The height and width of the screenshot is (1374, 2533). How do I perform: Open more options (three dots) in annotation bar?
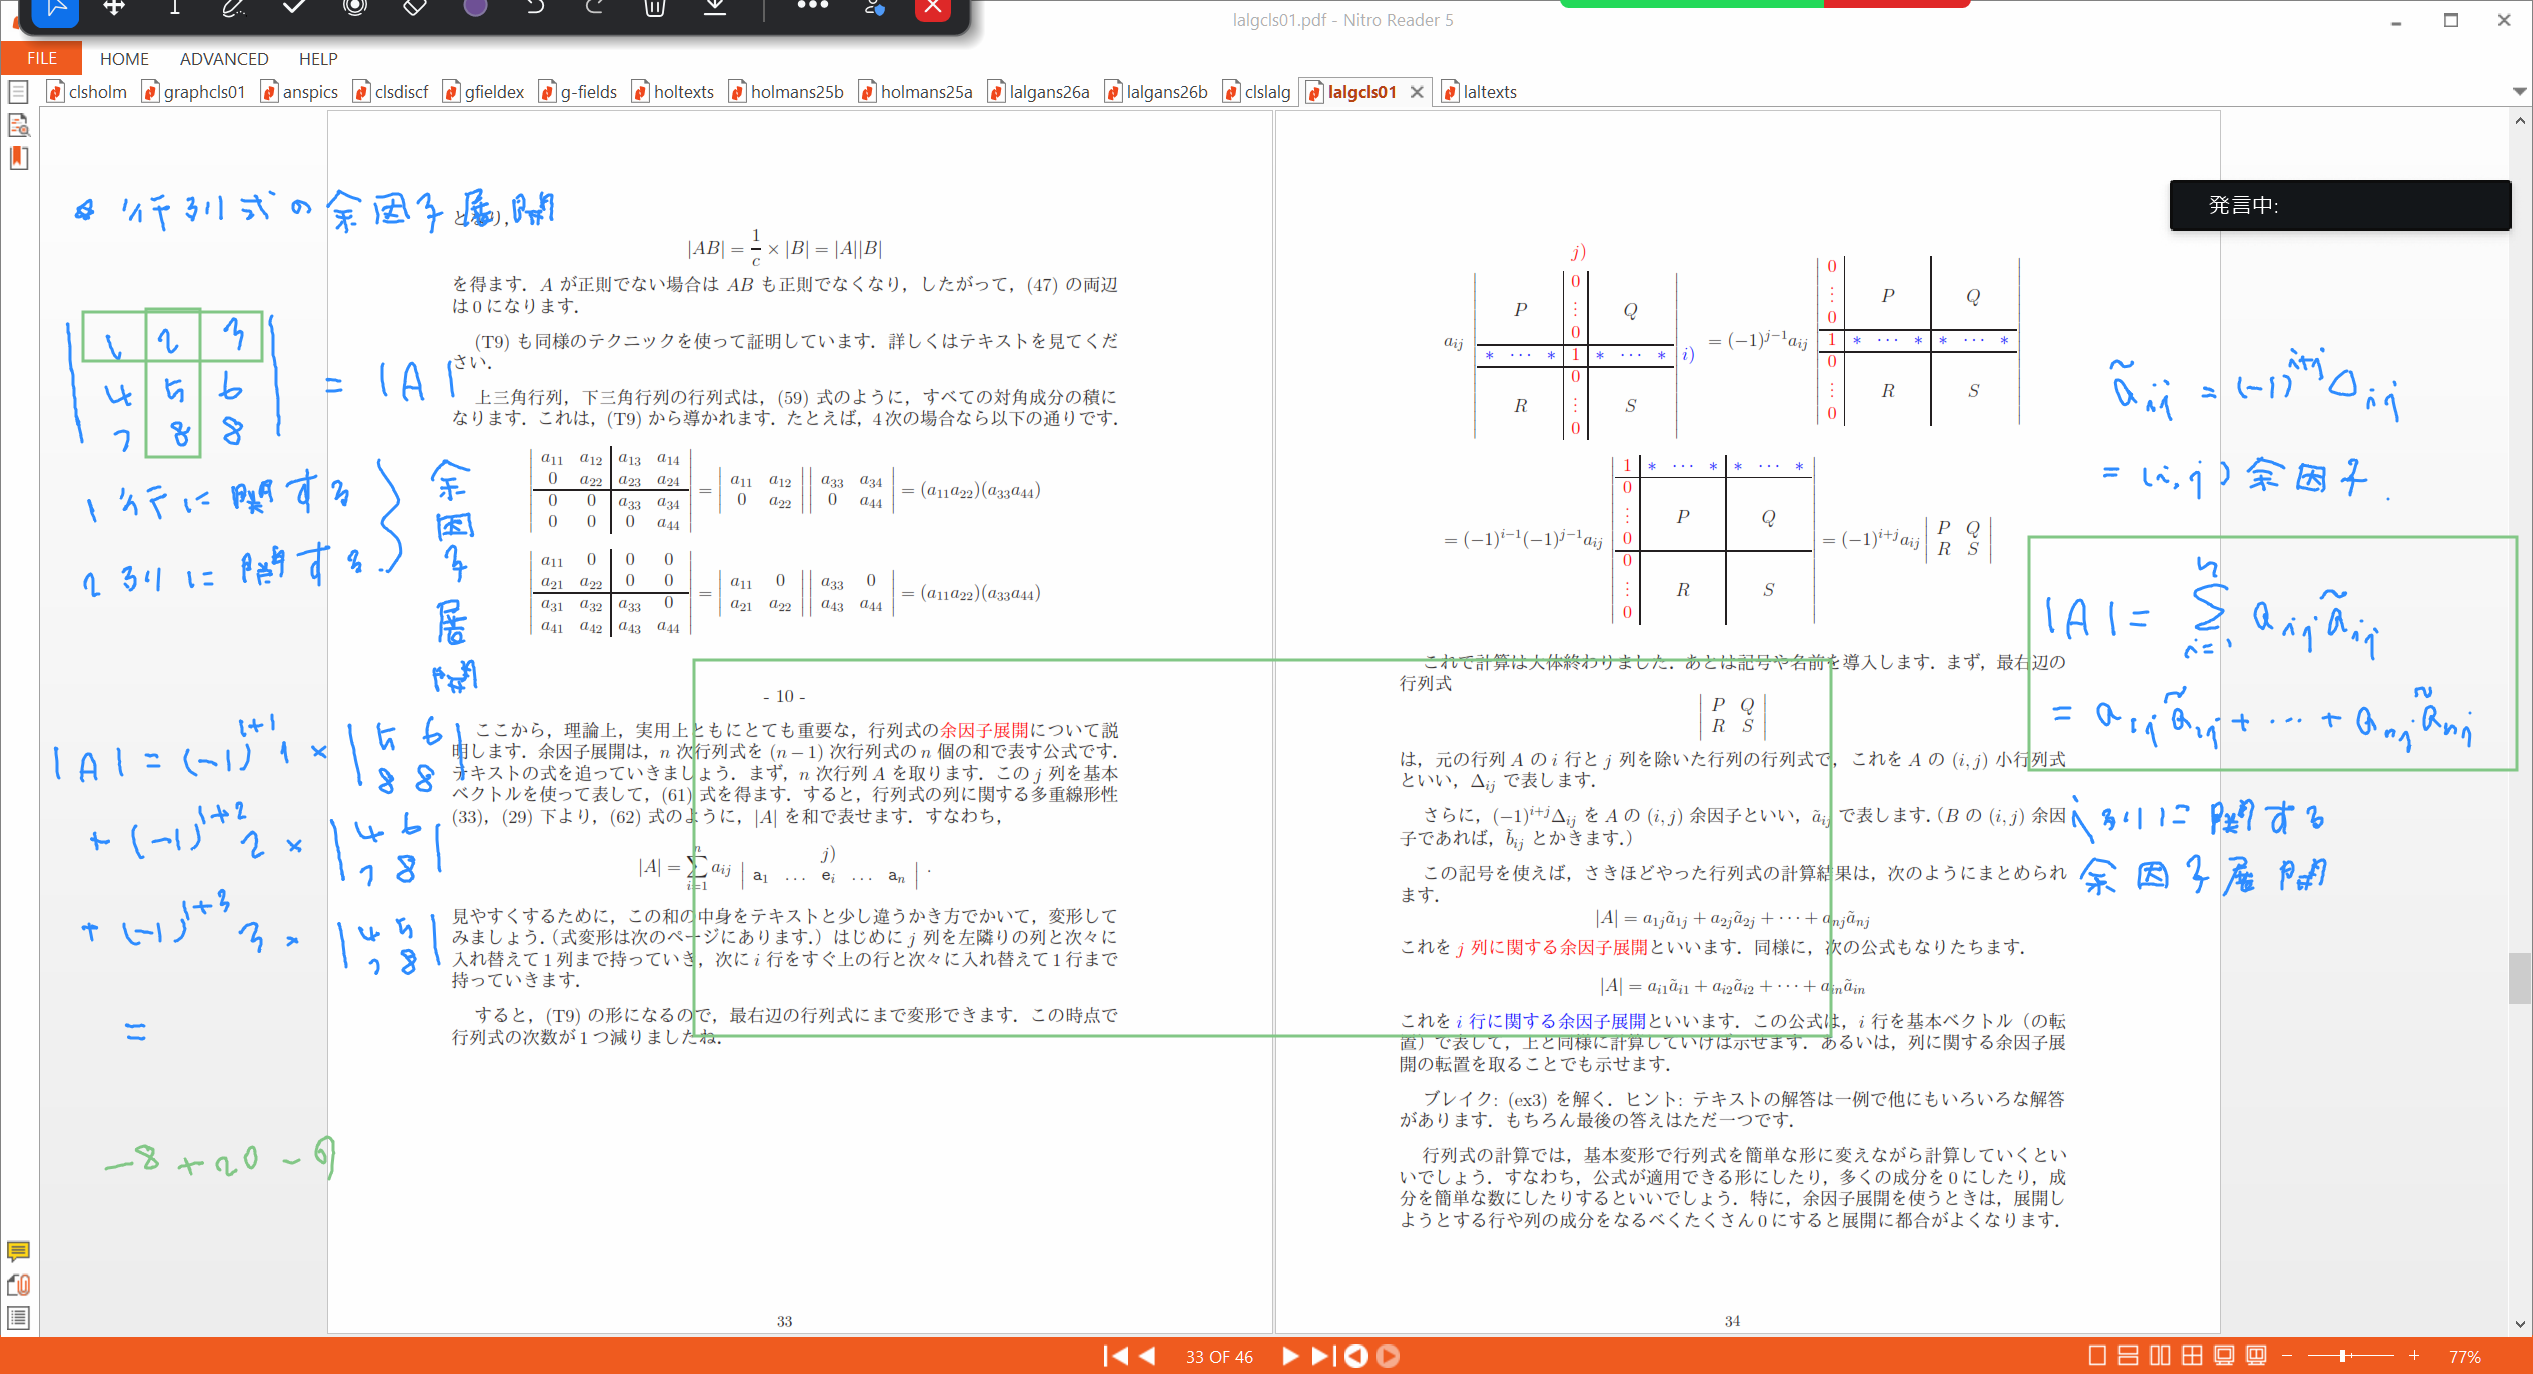click(813, 6)
